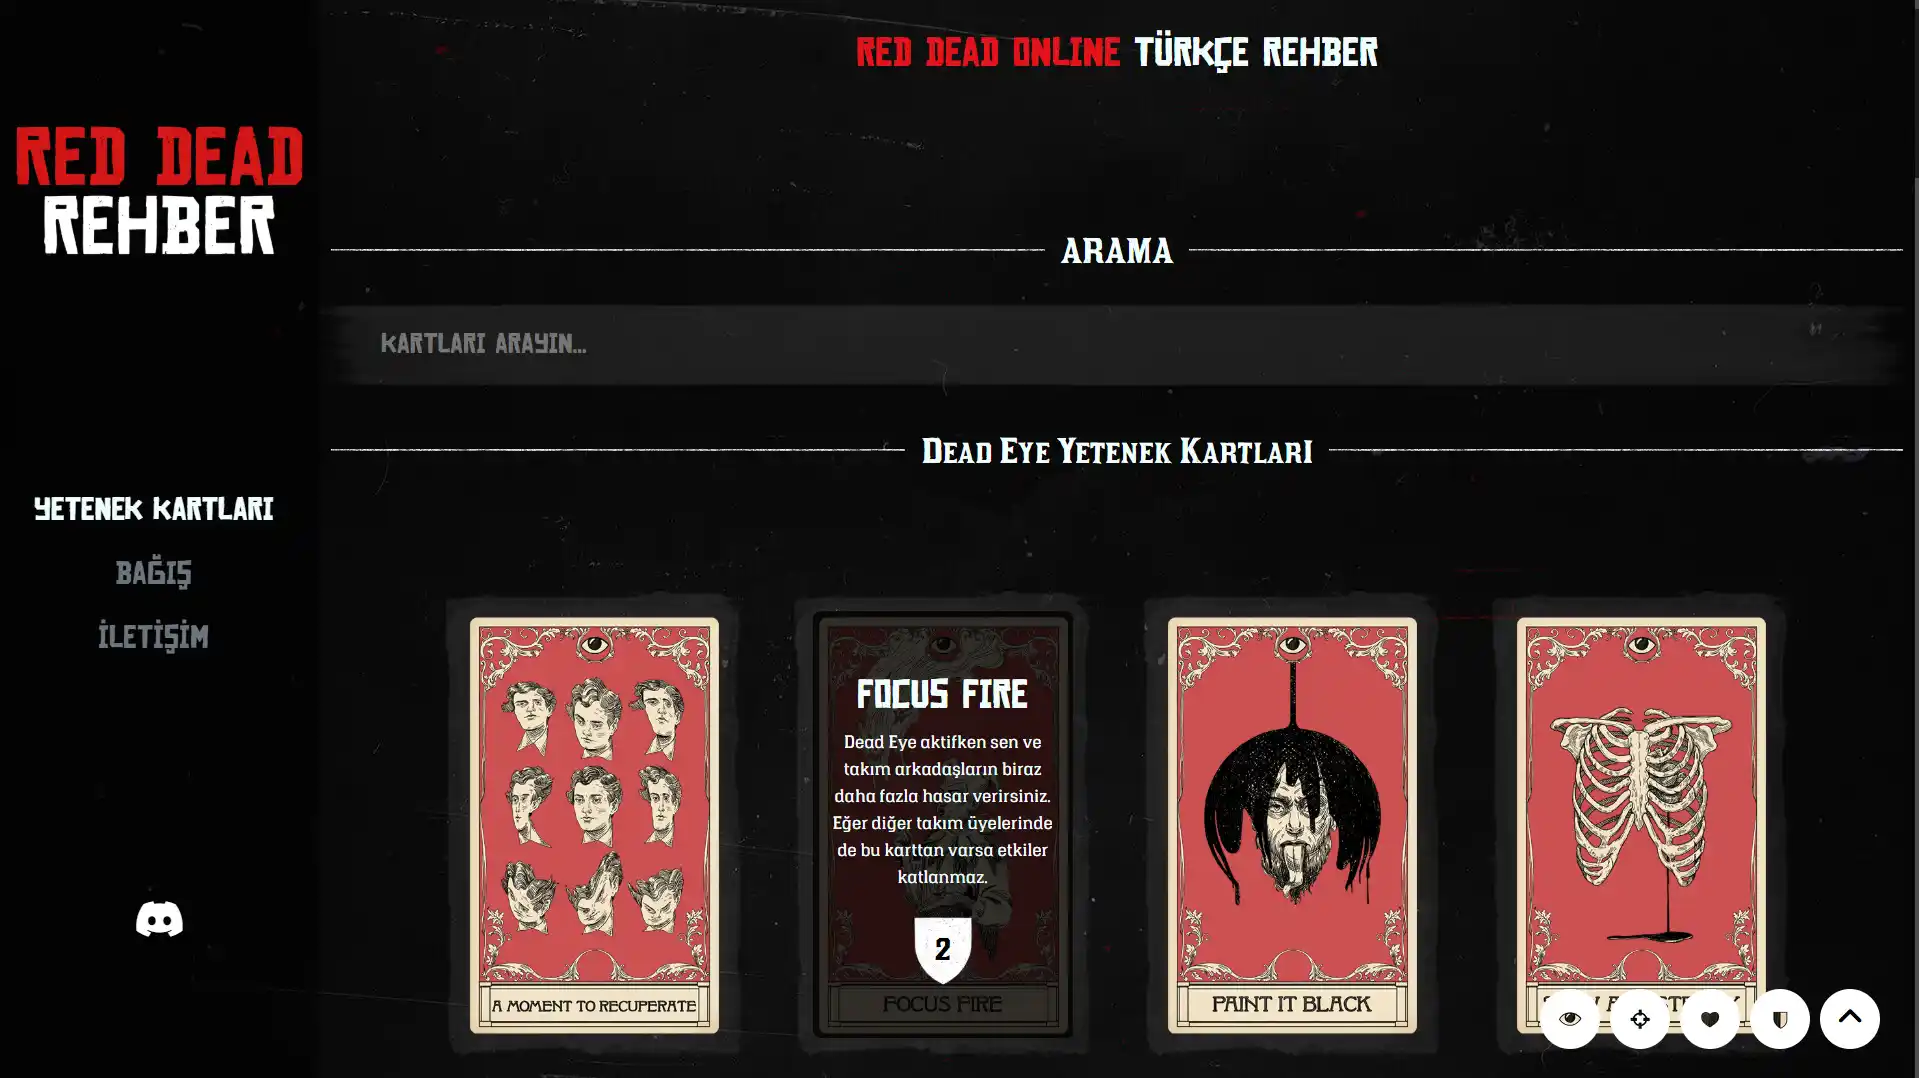Open the Paint It Black card
Viewport: 1919px width, 1078px height.
(1291, 825)
